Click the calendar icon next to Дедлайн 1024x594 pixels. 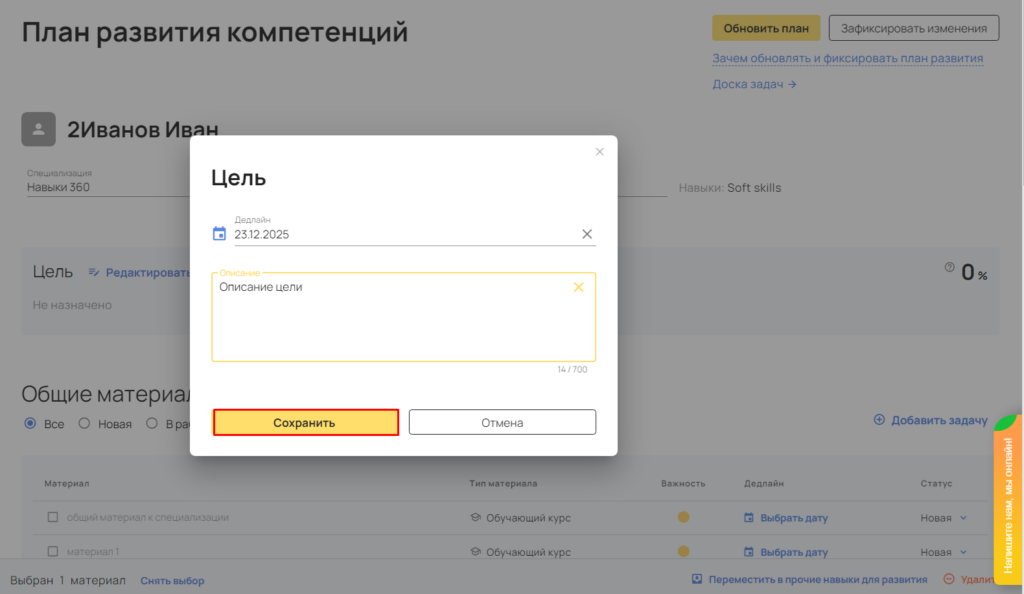220,234
